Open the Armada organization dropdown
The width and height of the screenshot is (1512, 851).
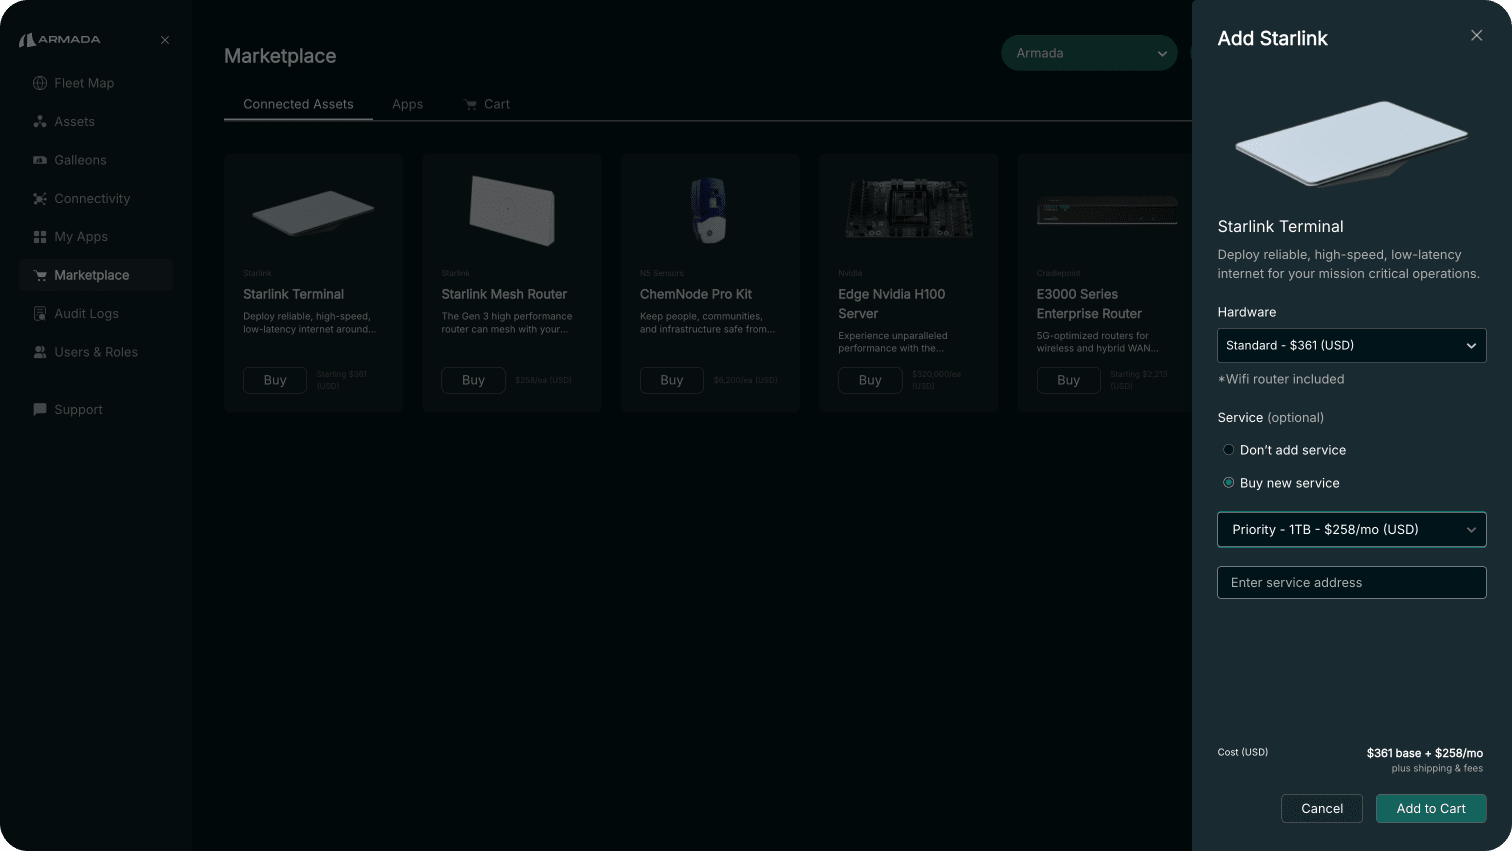(x=1089, y=53)
